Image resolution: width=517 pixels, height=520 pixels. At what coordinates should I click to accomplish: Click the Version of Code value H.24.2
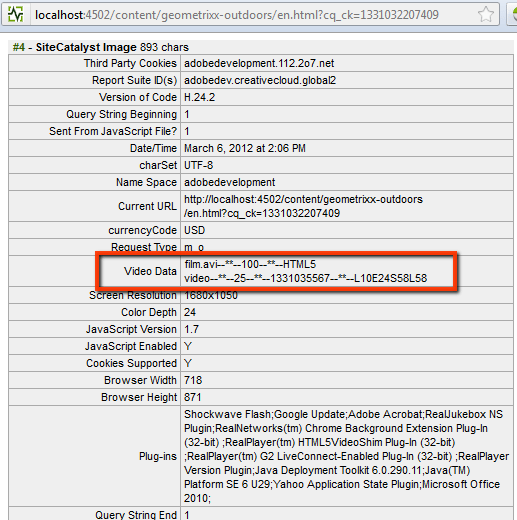click(x=199, y=97)
